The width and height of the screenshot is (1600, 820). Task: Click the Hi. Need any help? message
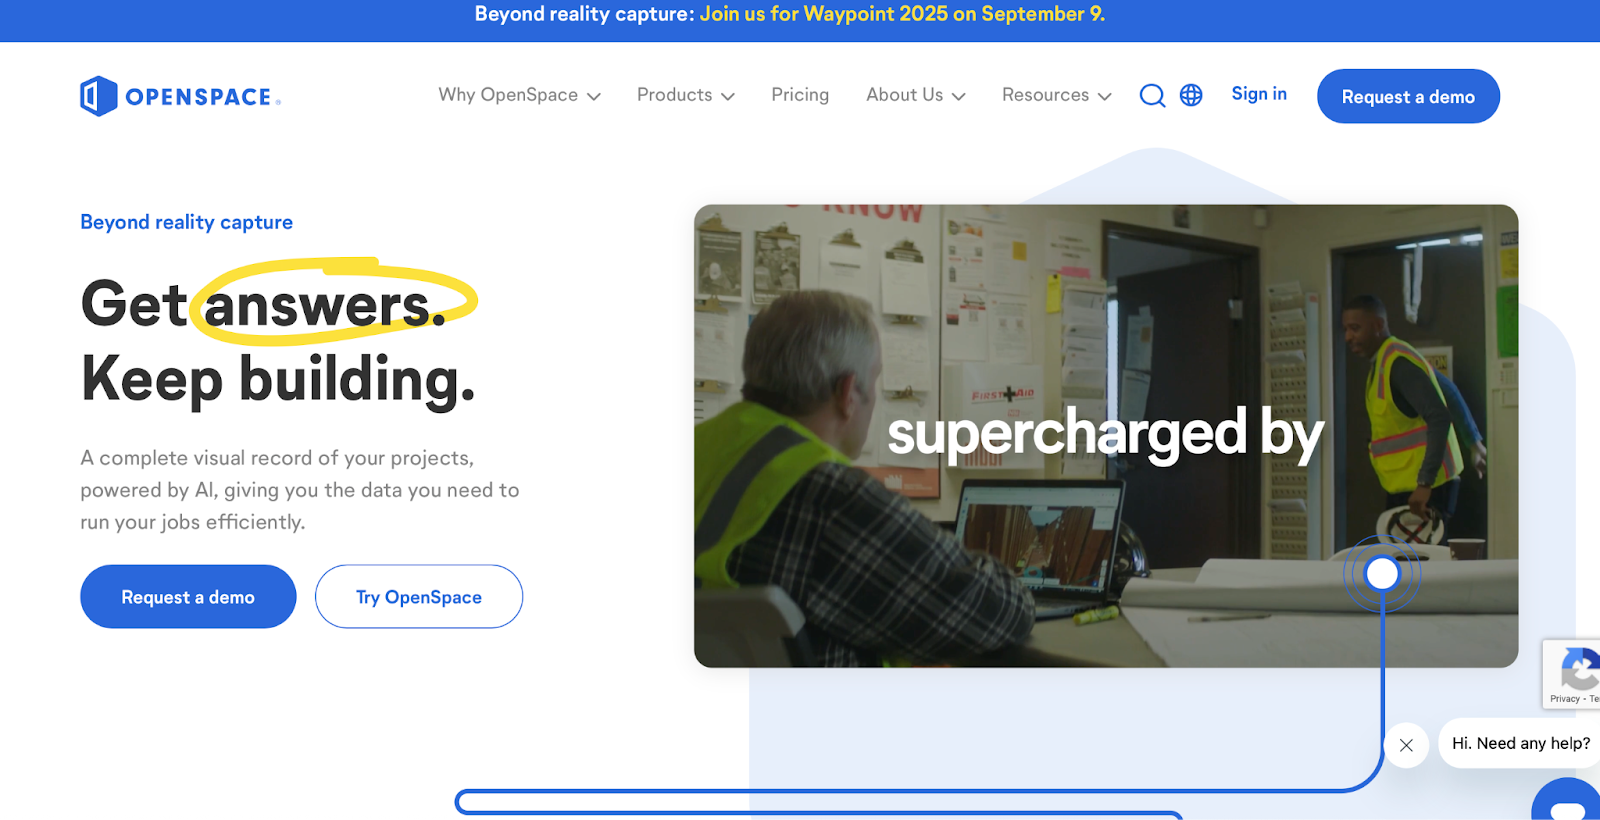(x=1520, y=743)
